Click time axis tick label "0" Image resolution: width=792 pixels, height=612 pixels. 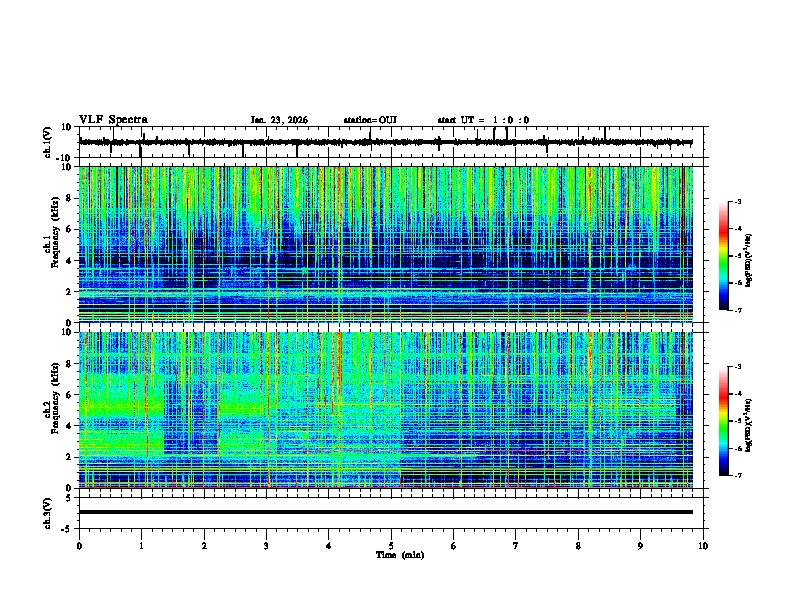click(x=79, y=546)
